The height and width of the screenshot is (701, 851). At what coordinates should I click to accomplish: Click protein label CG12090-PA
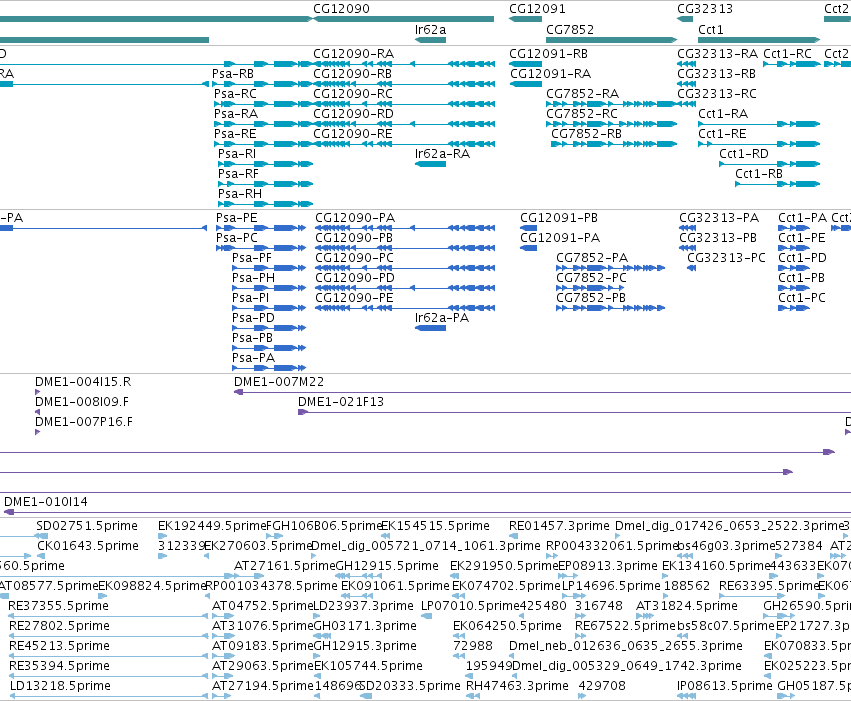[x=355, y=218]
